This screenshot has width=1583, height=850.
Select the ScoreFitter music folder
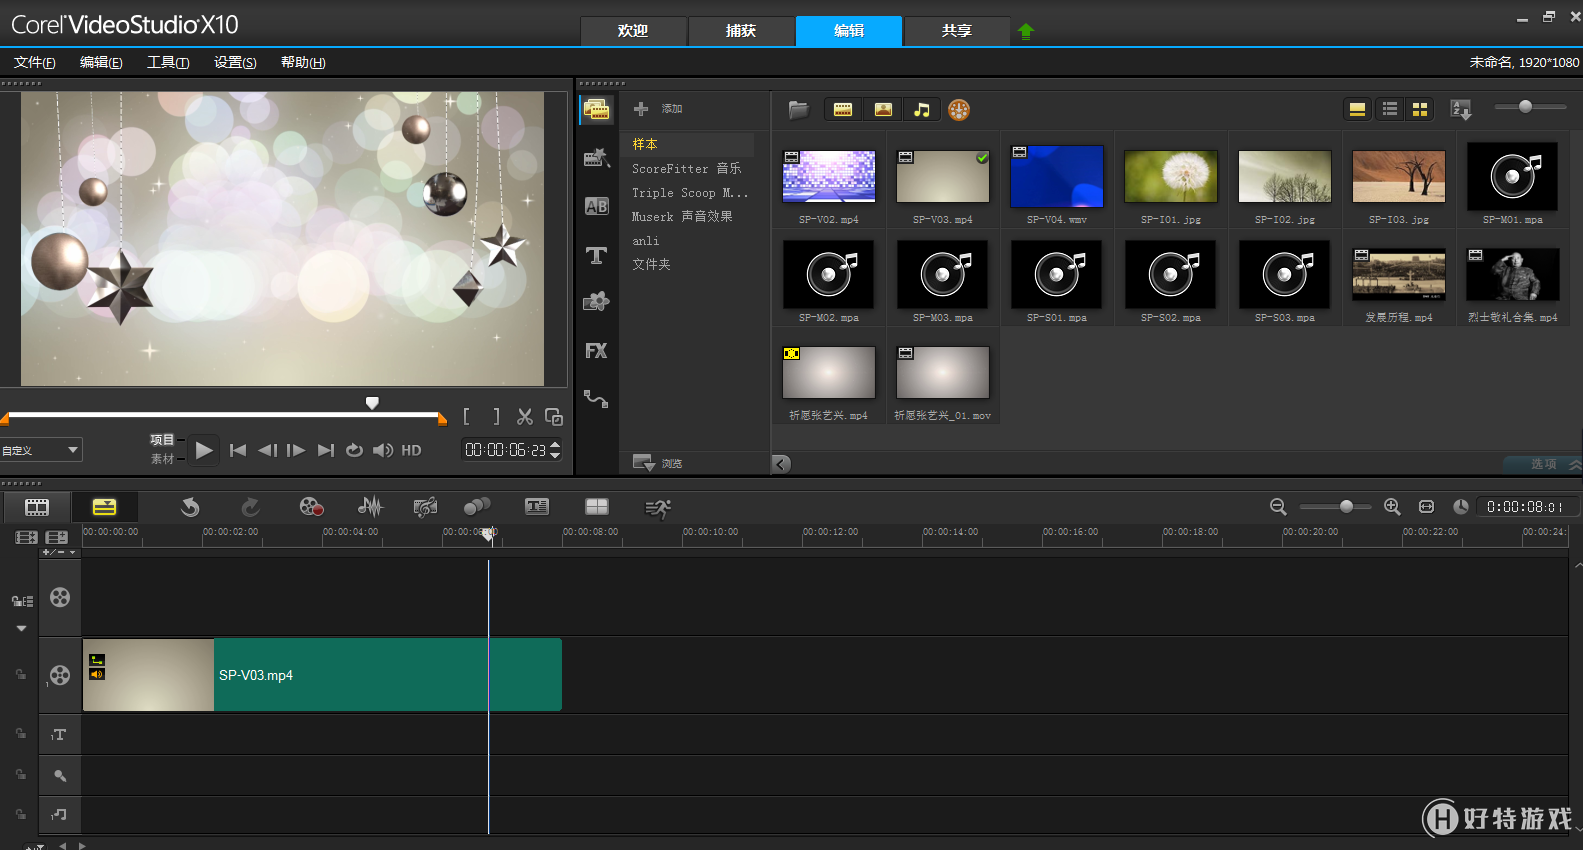[x=687, y=168]
